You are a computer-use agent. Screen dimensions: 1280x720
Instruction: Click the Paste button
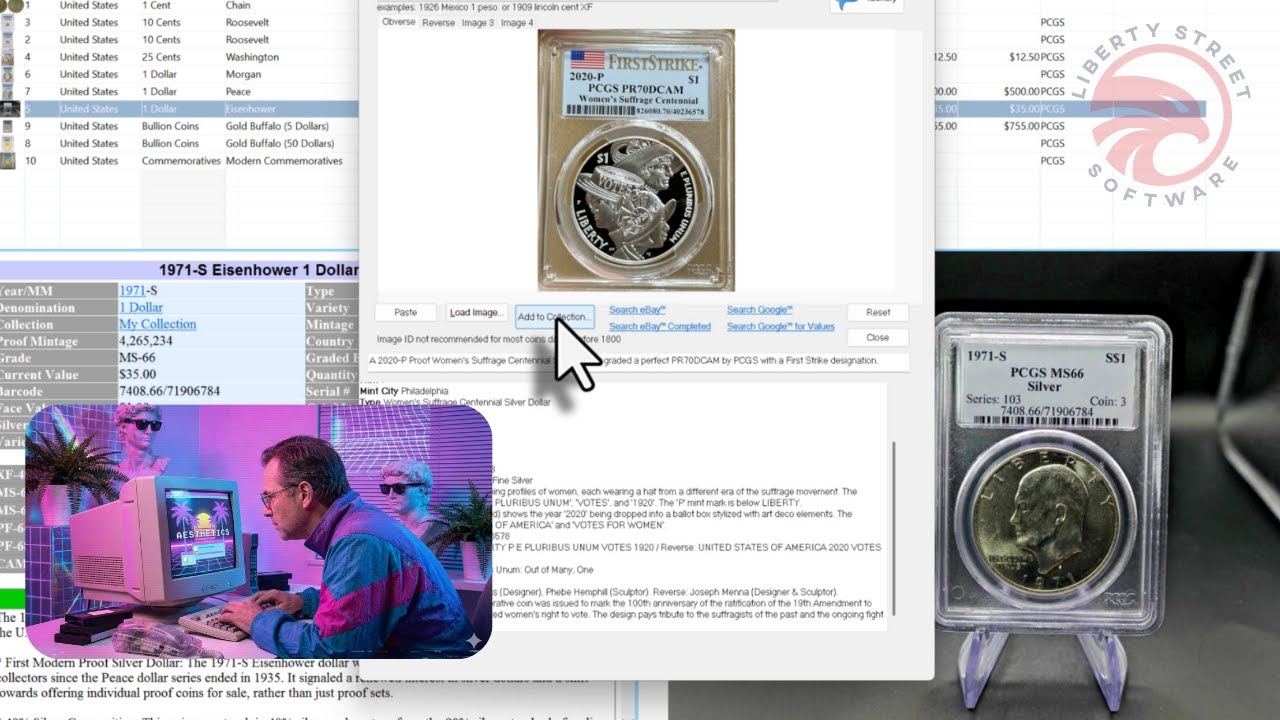coord(405,313)
